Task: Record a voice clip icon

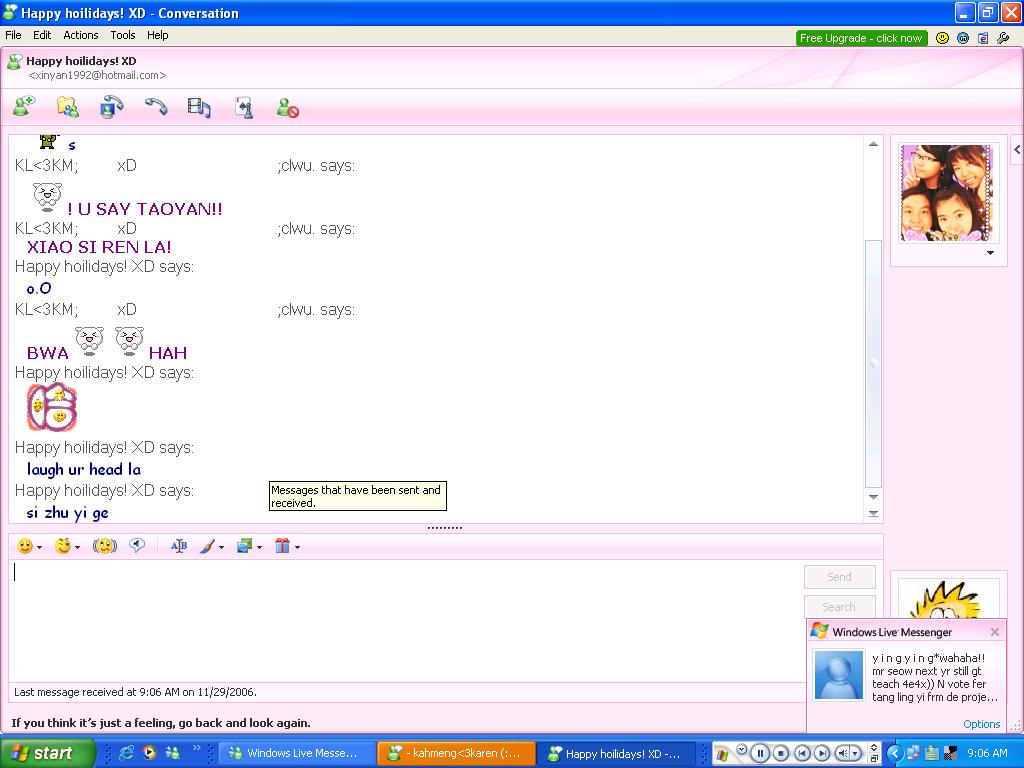Action: point(136,545)
